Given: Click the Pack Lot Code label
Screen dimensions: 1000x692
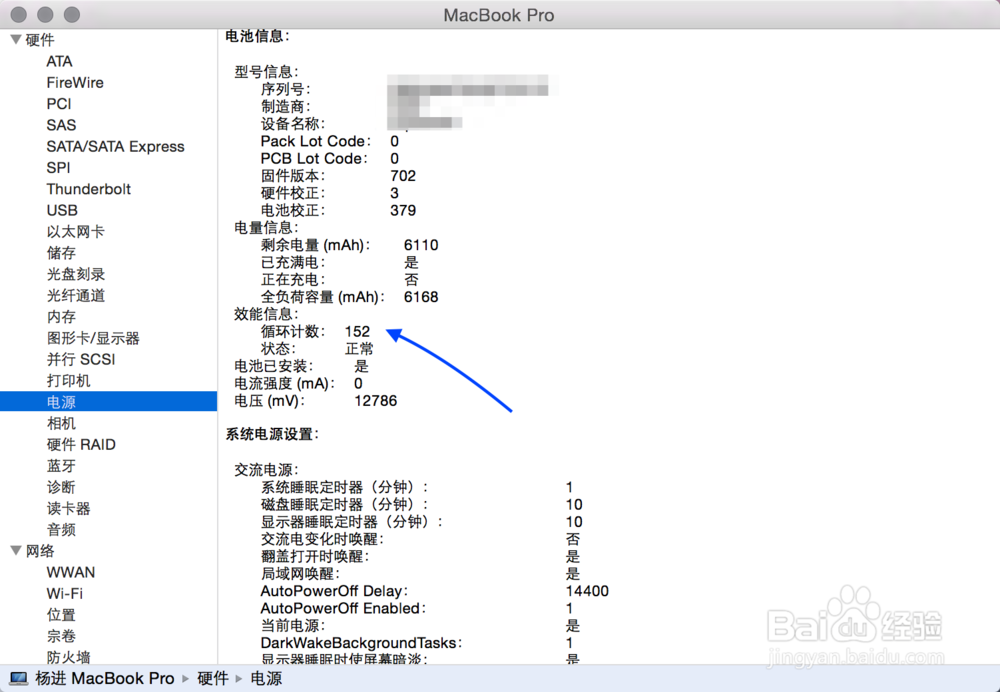Looking at the screenshot, I should click(316, 141).
